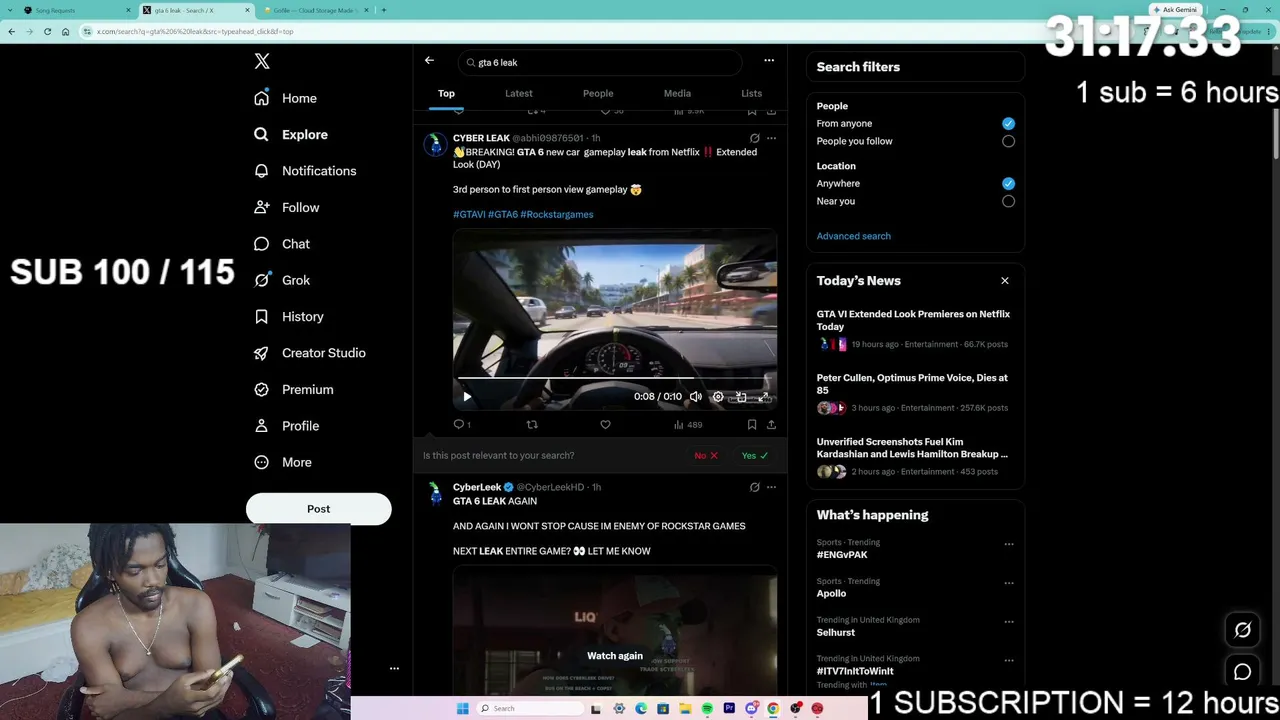Go to X home via logo

click(x=262, y=61)
